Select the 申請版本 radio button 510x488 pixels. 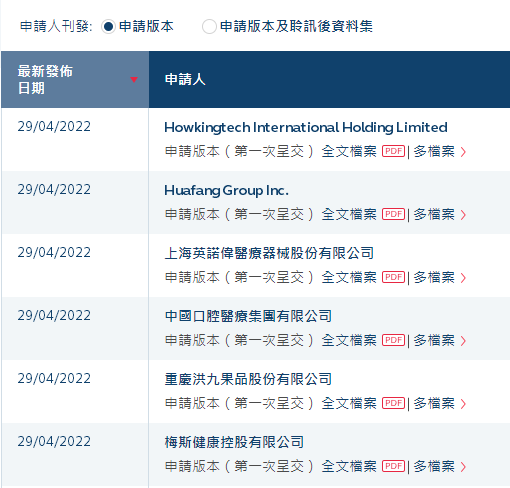click(x=108, y=27)
